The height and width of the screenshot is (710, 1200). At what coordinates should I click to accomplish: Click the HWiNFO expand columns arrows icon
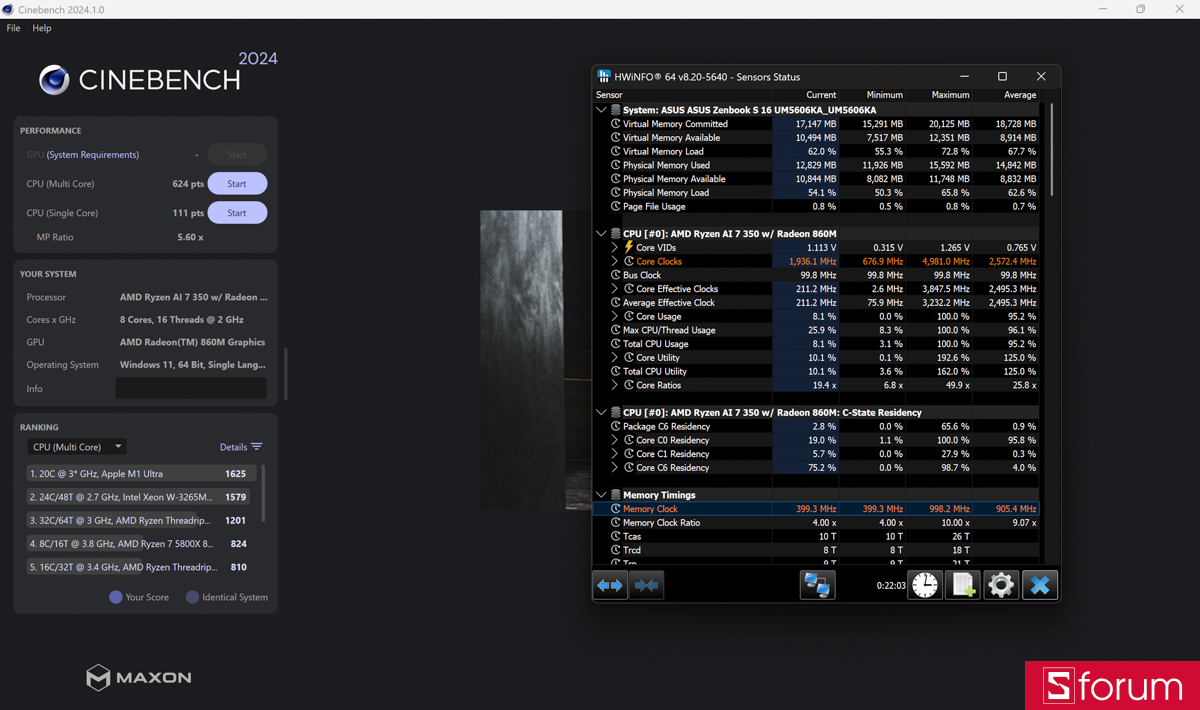point(610,585)
